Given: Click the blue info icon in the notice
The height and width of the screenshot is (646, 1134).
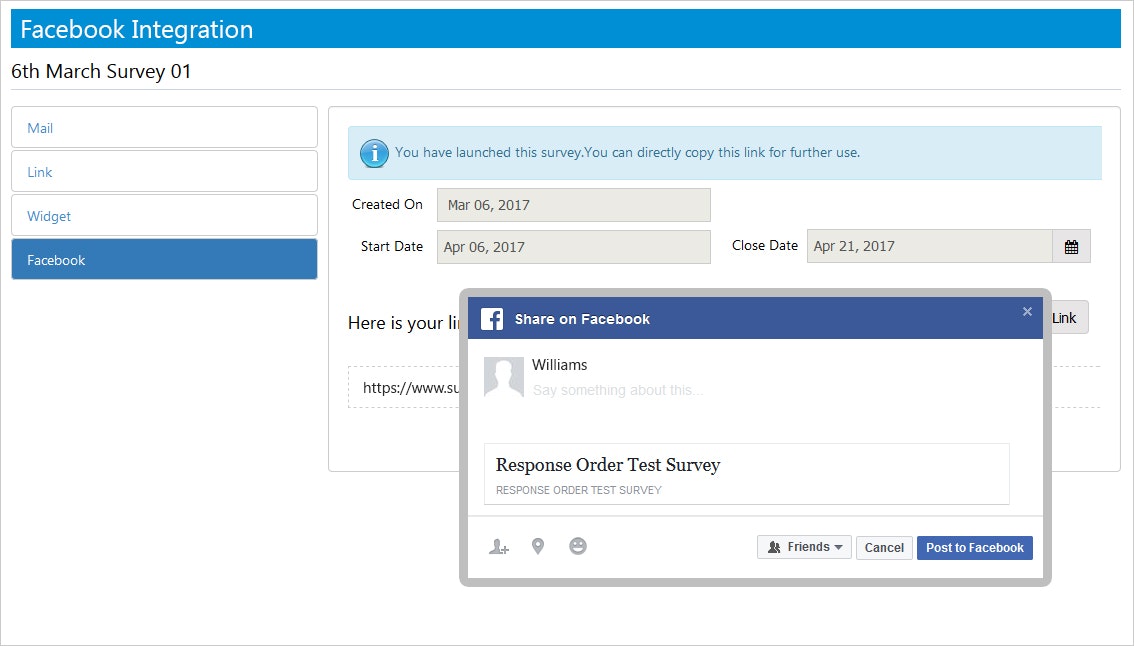Looking at the screenshot, I should (x=374, y=153).
